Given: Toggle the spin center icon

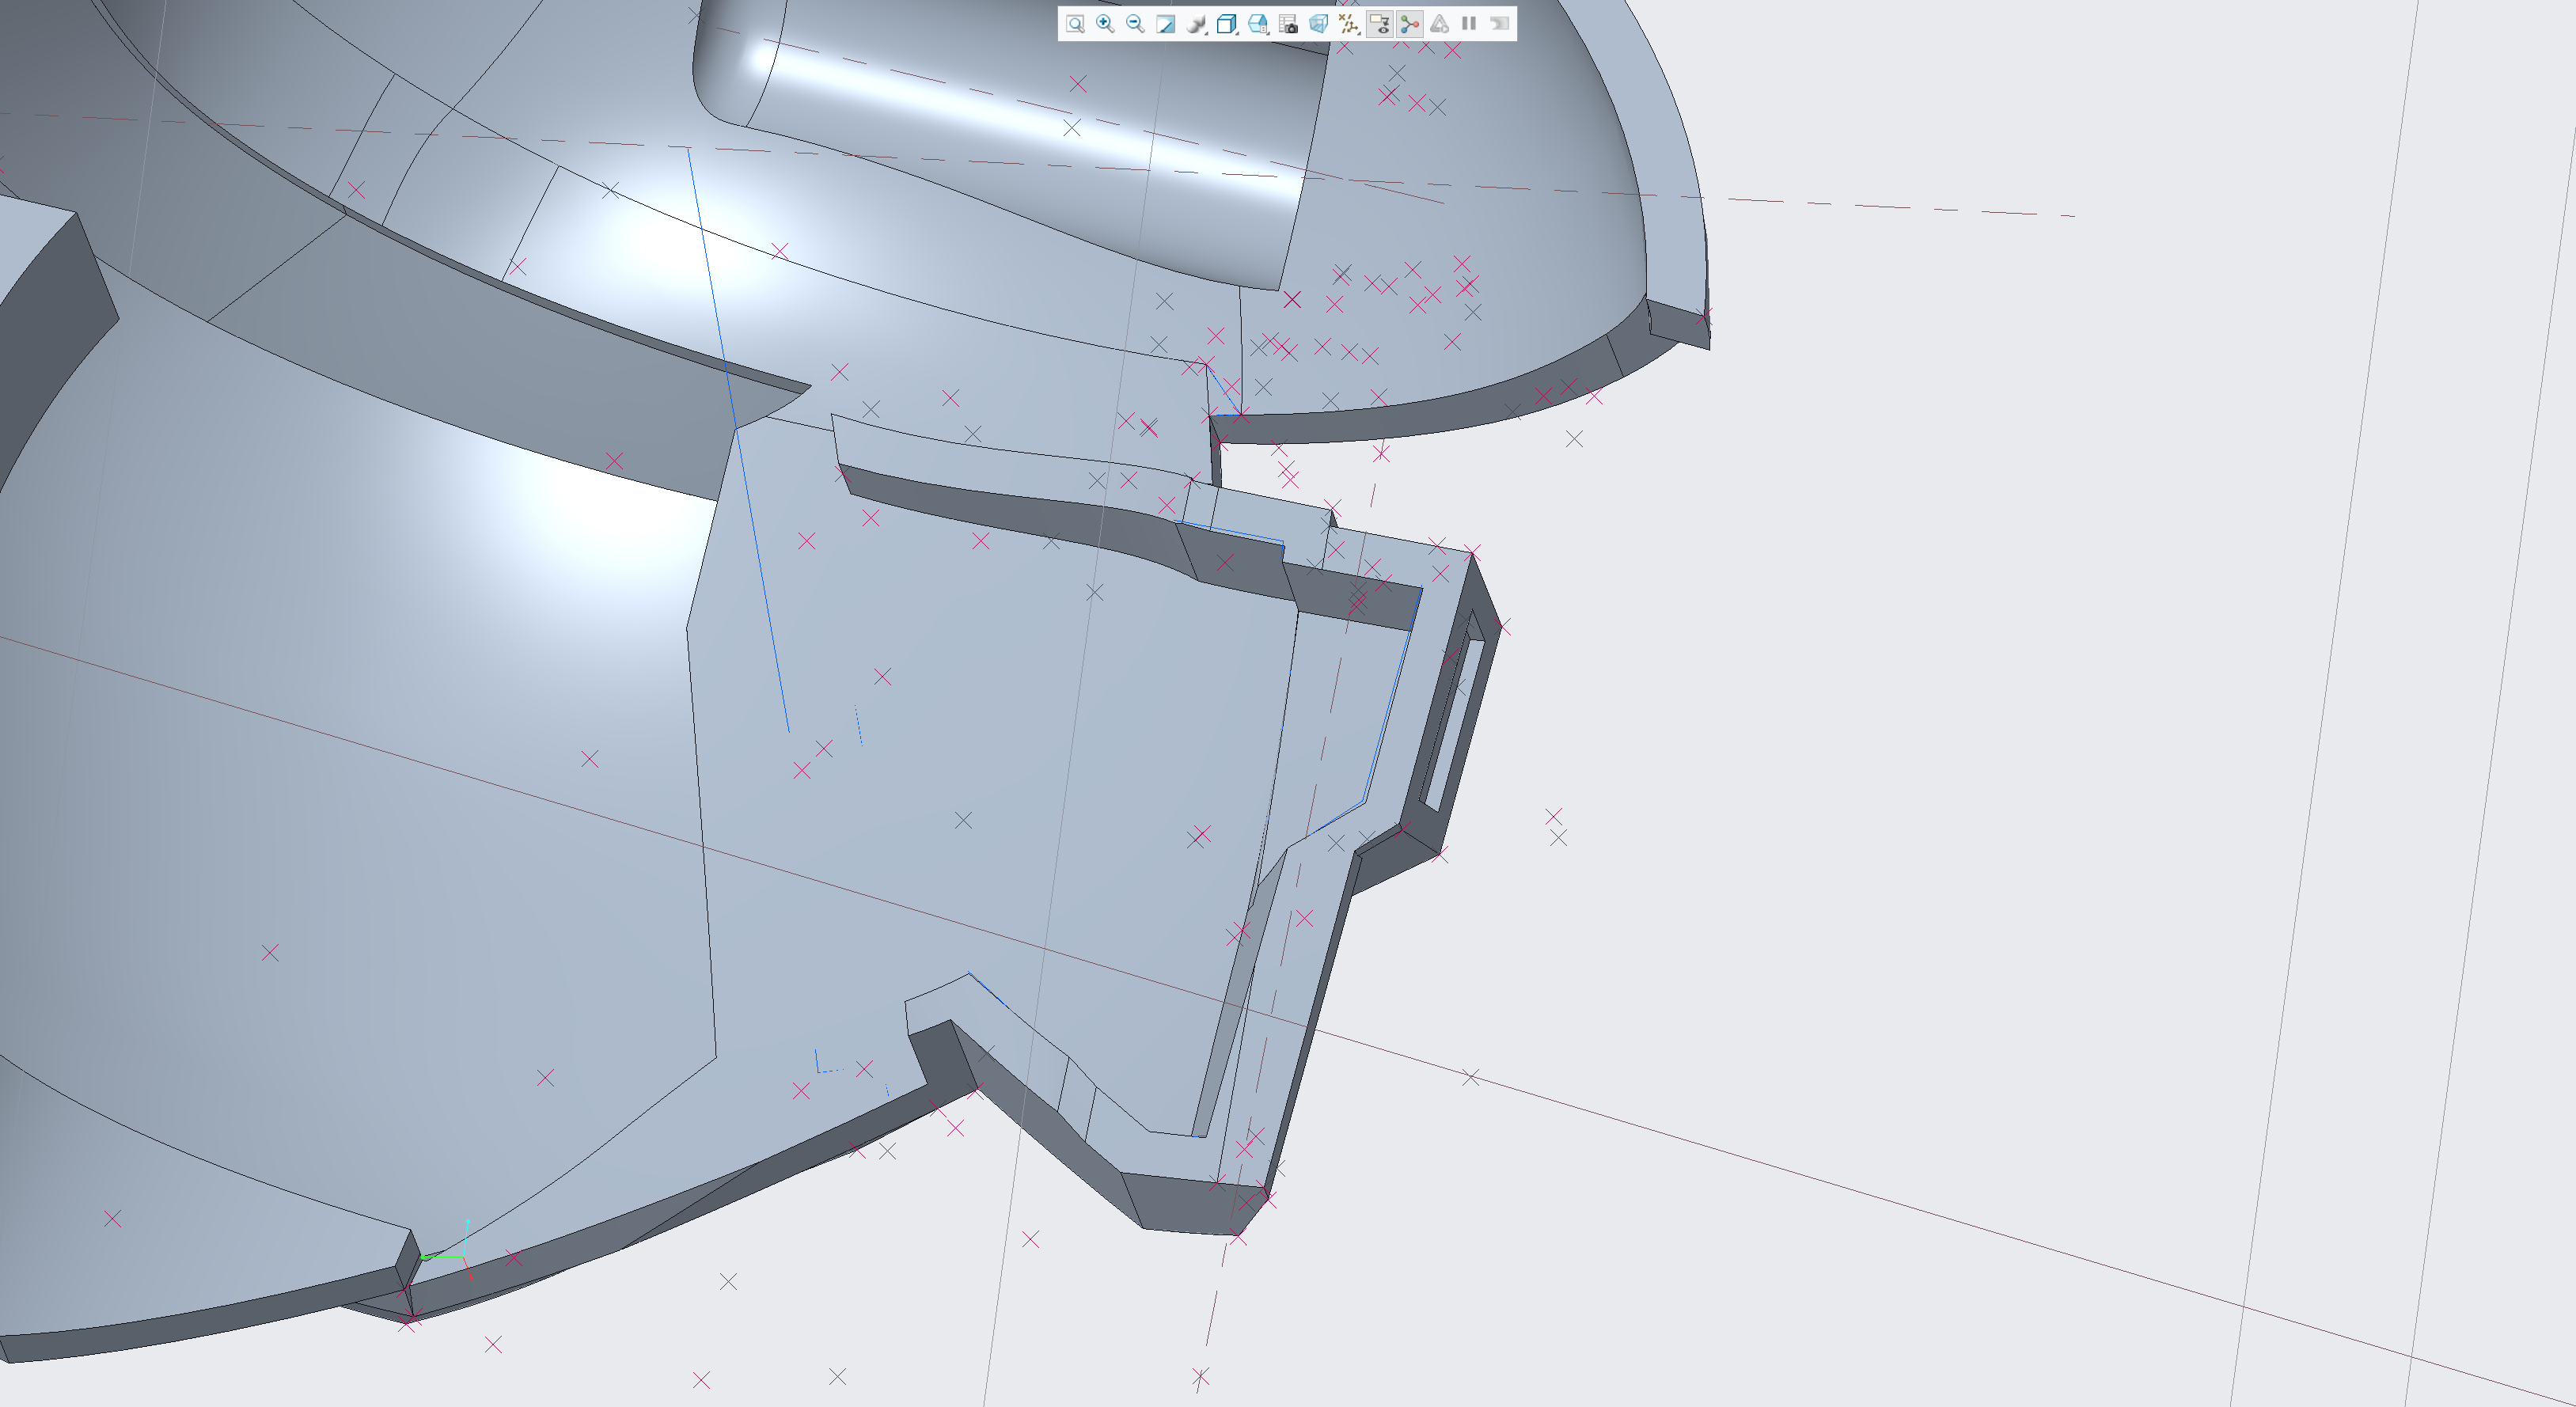Looking at the screenshot, I should click(x=1410, y=24).
